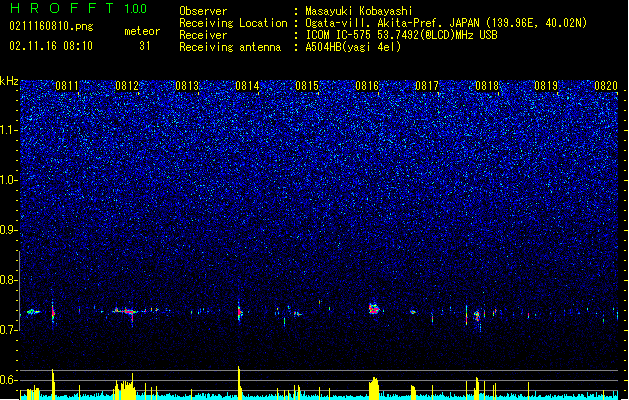629x400 pixels.
Task: Click the long meteor echo near 0812
Action: click(x=126, y=311)
